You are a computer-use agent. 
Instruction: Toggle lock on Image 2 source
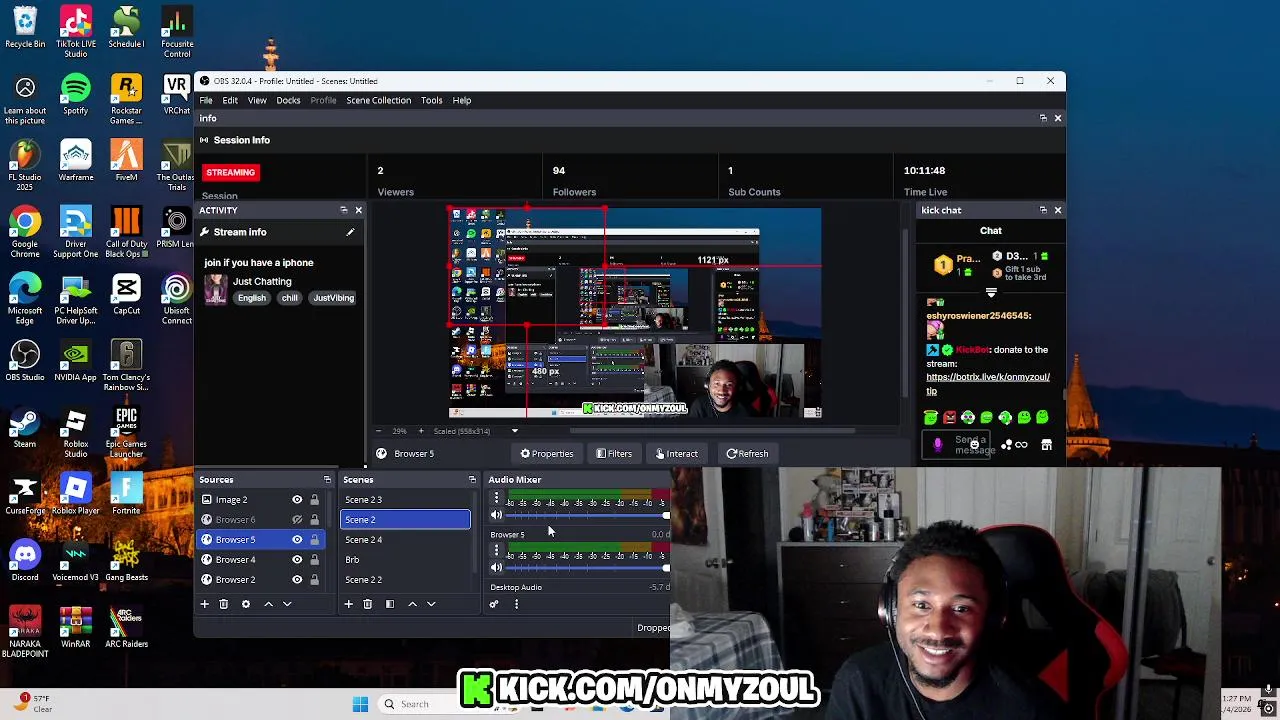(x=314, y=500)
